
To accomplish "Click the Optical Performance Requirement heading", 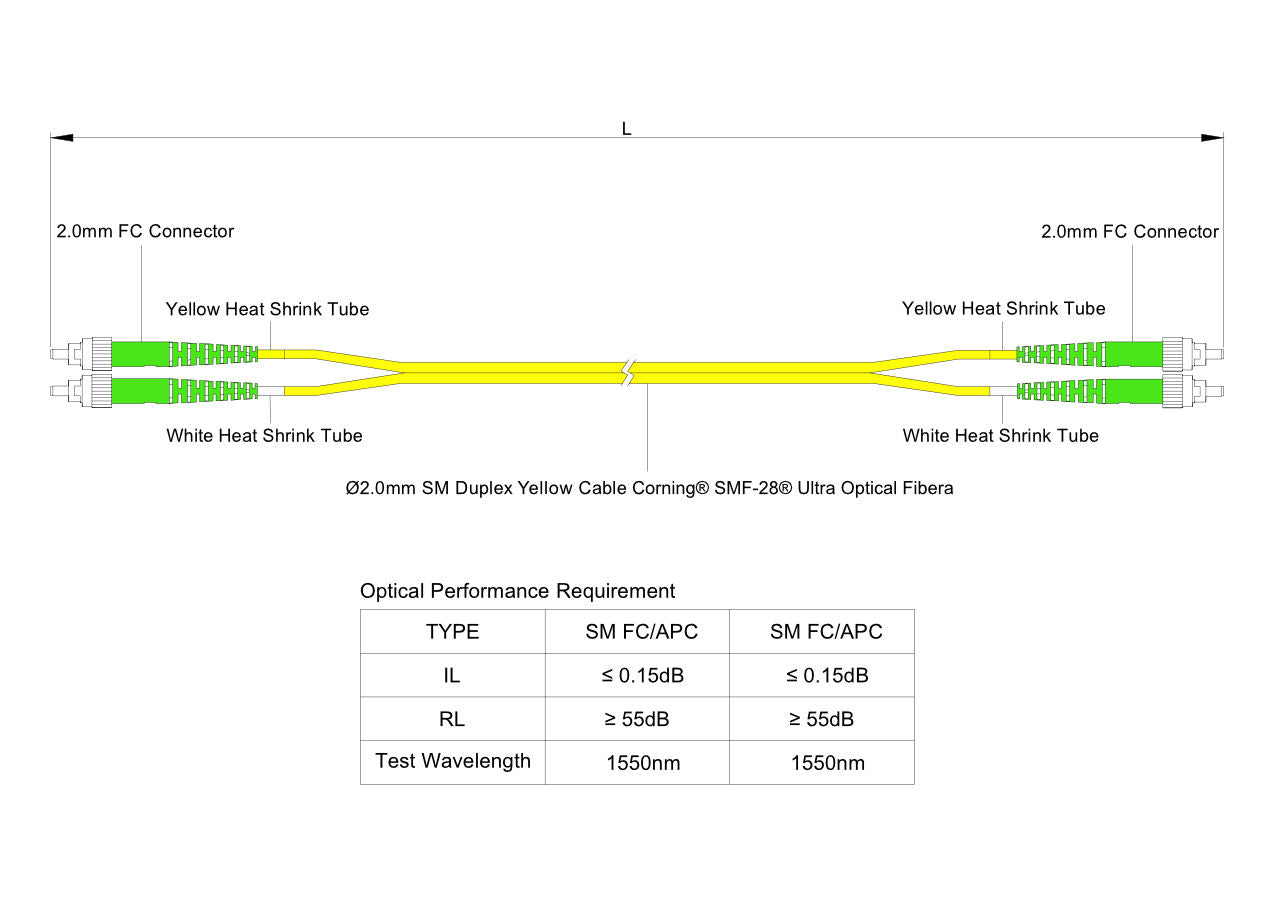I will 517,591.
